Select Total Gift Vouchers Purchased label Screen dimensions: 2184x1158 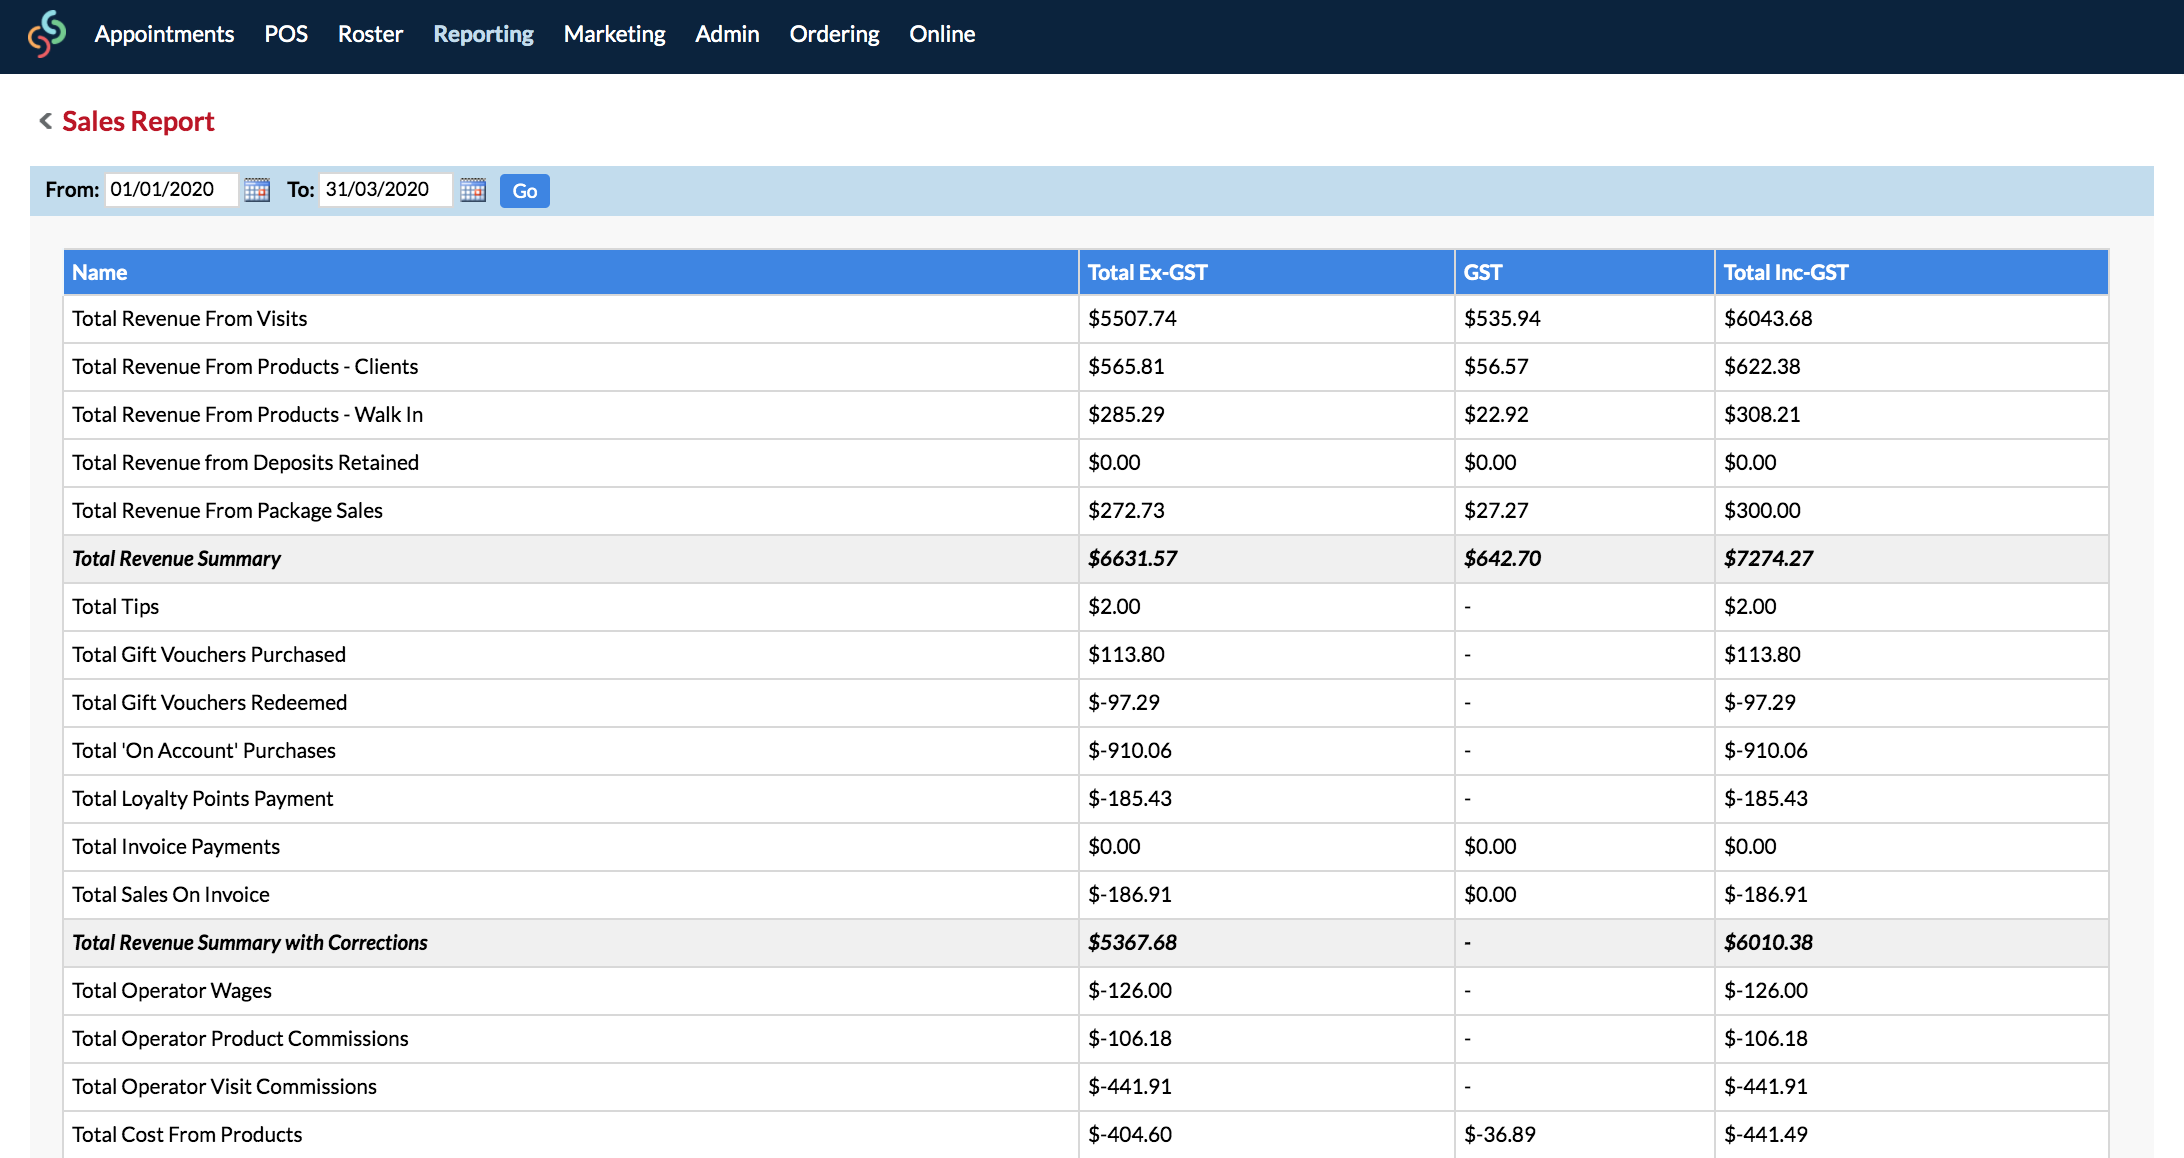[209, 655]
